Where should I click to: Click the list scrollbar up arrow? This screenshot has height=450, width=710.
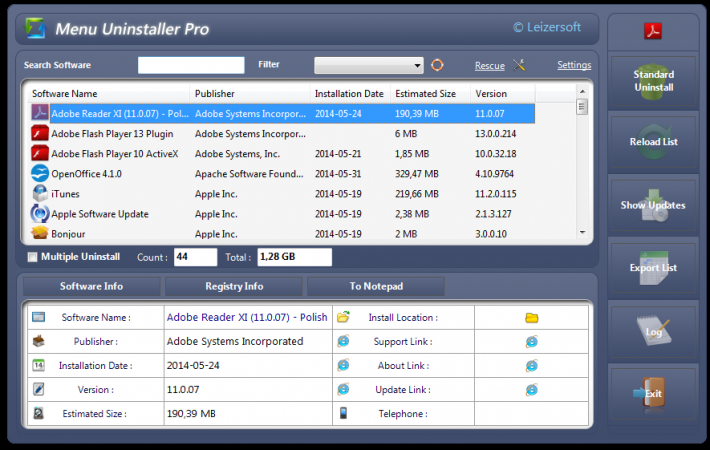click(582, 91)
